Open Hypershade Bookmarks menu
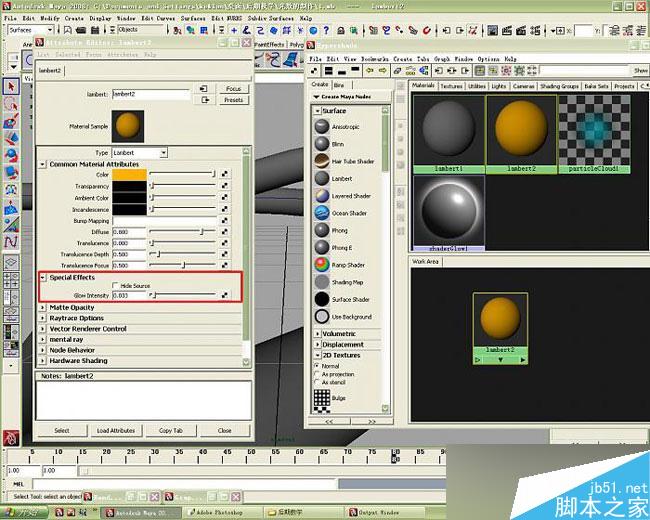650x520 pixels. [x=374, y=59]
